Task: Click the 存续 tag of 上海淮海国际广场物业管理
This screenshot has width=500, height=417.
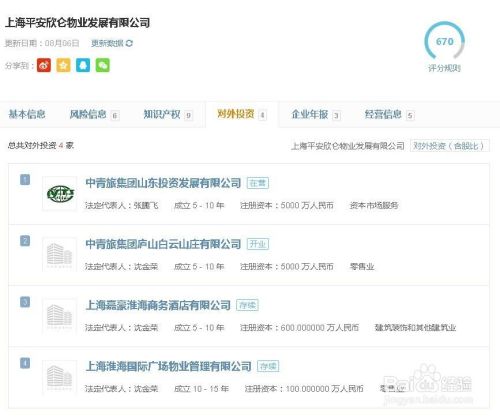Action: [268, 367]
